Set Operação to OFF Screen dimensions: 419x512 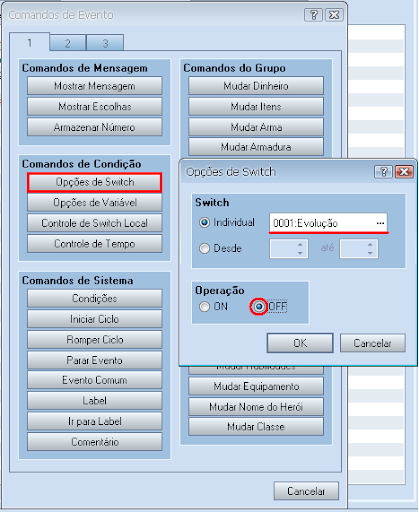click(259, 307)
